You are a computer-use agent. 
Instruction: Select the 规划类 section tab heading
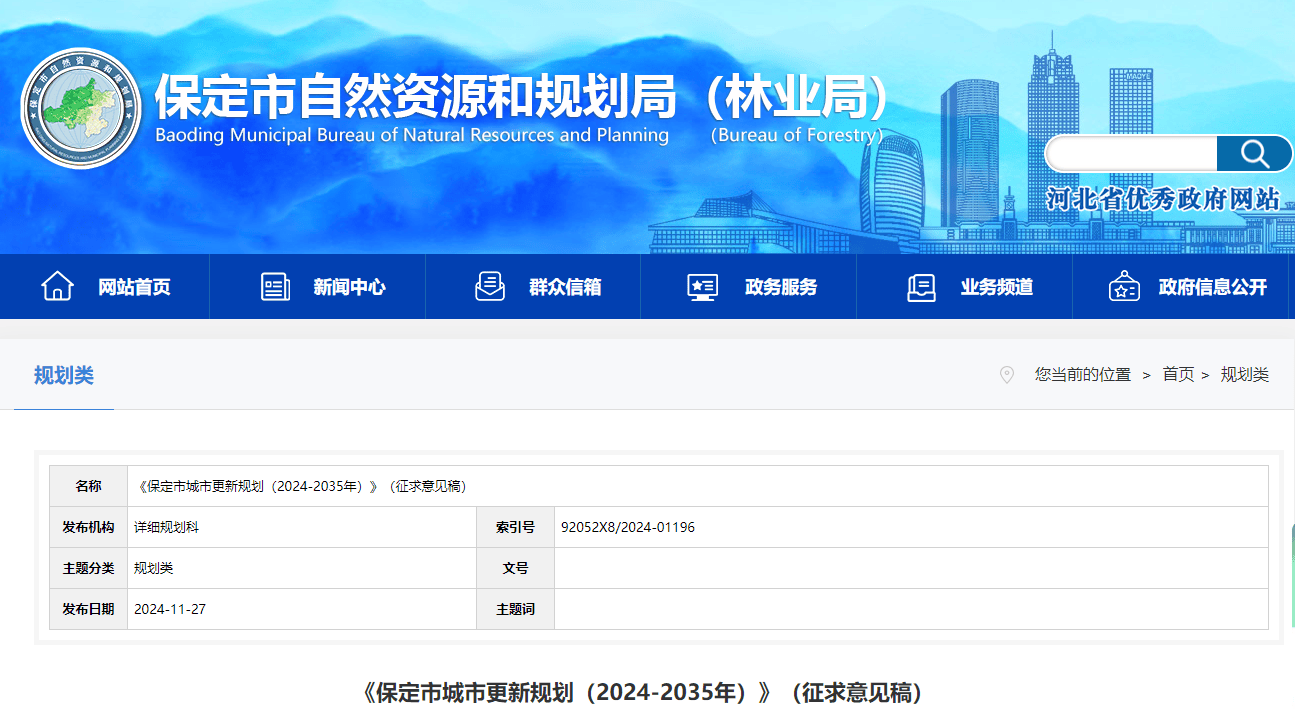[64, 375]
